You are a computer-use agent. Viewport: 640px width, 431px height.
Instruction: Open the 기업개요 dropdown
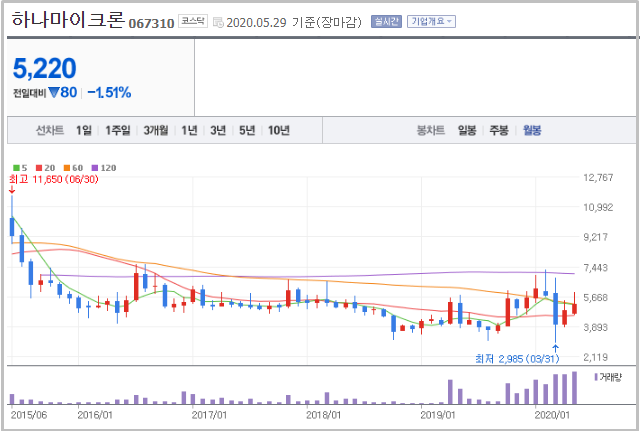(431, 22)
